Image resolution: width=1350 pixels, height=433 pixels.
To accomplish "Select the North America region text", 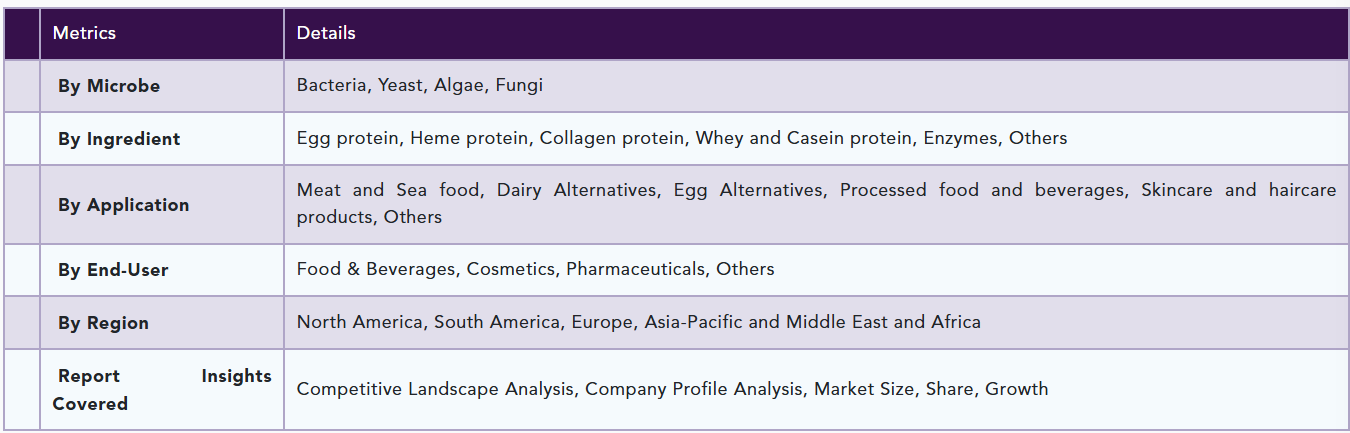I will click(359, 322).
